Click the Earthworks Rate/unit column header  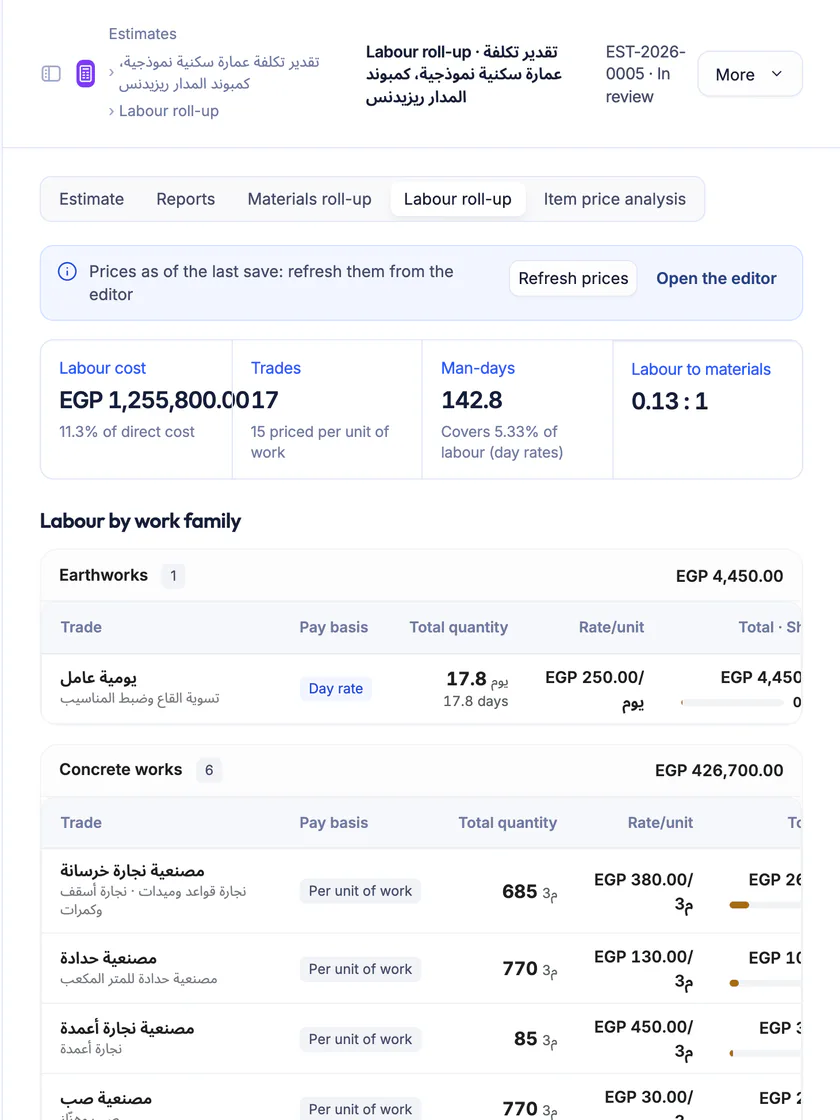(x=611, y=627)
